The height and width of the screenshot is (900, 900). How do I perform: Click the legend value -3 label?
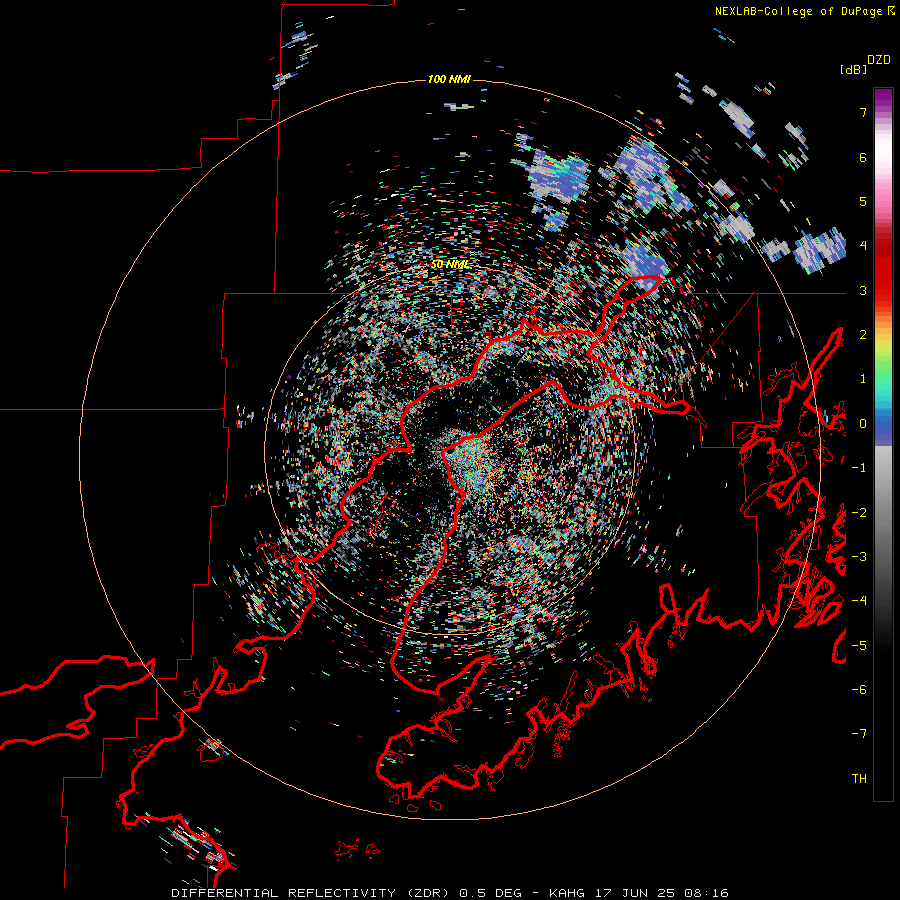point(859,557)
